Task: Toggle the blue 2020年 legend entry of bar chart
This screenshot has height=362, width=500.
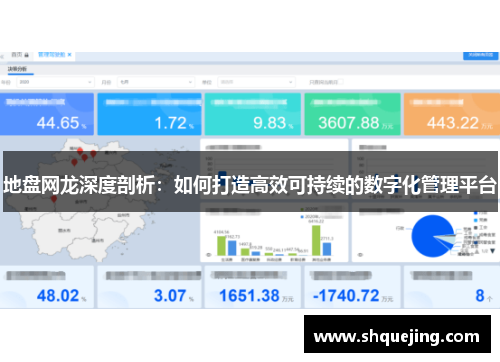Action: click(321, 217)
